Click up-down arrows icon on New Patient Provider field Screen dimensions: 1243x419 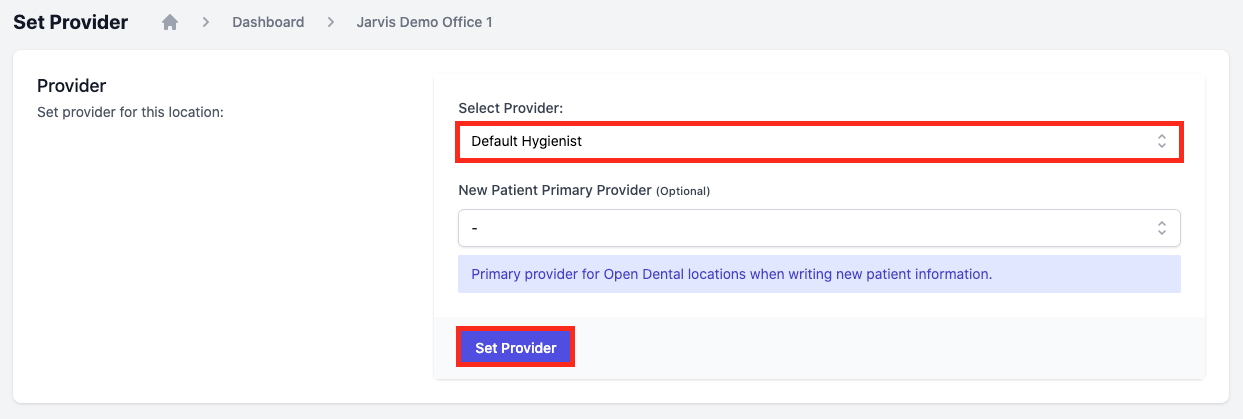tap(1161, 228)
